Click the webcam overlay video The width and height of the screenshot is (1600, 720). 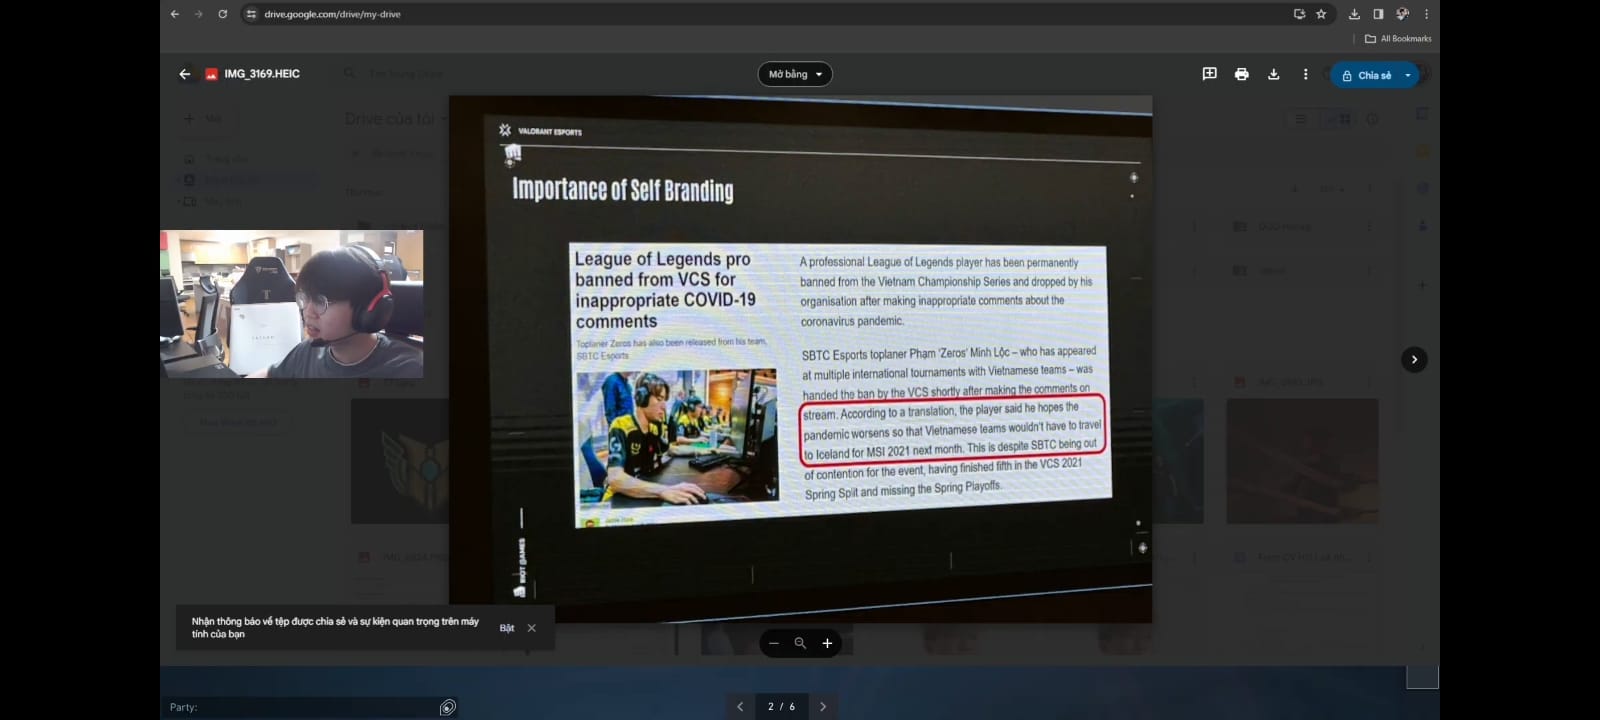(291, 304)
